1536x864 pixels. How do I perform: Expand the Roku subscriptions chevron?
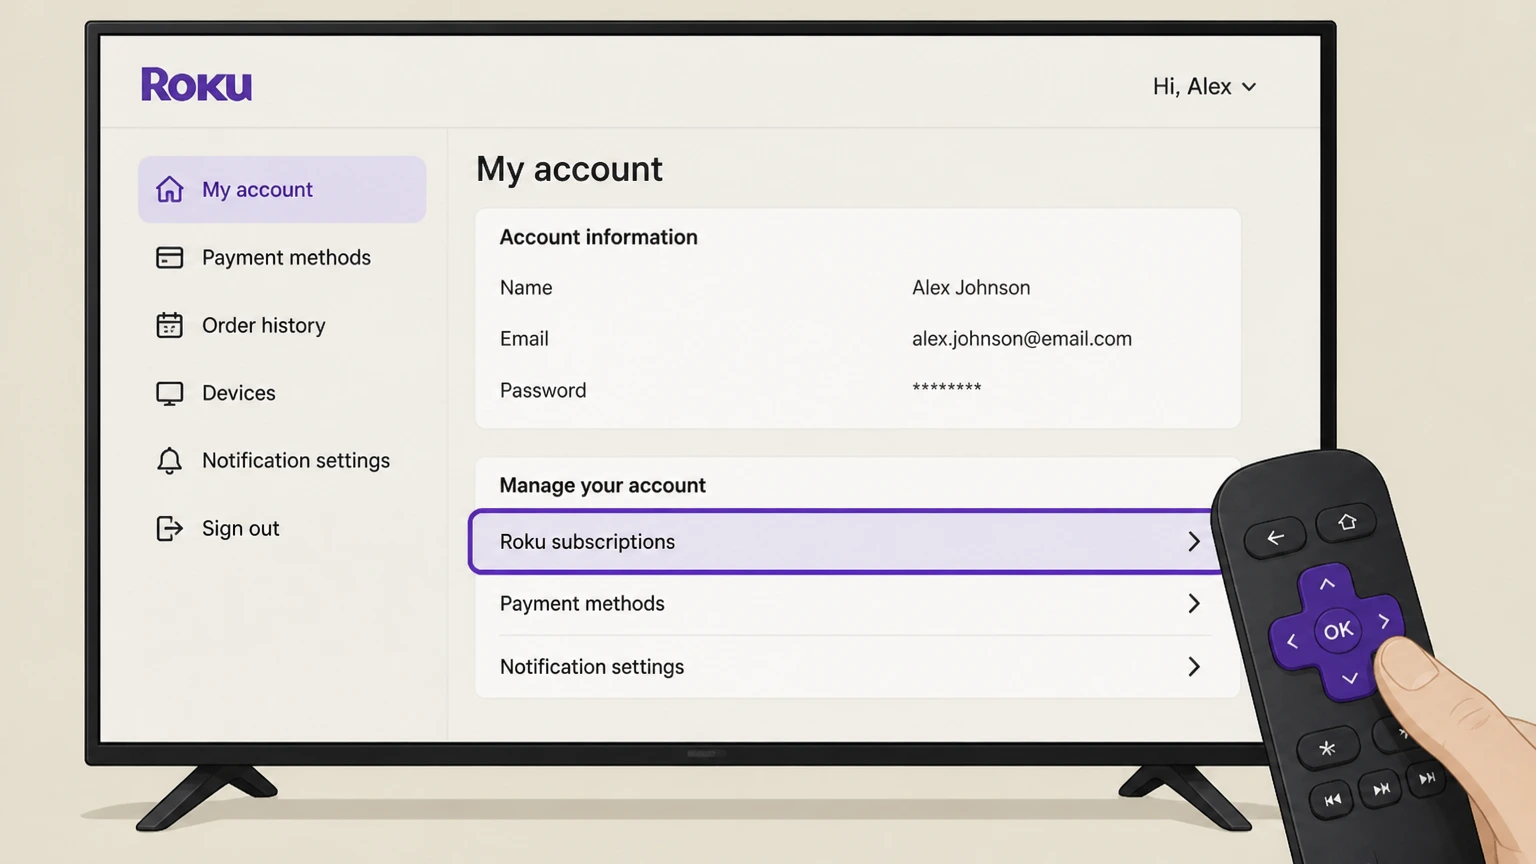pyautogui.click(x=1193, y=542)
